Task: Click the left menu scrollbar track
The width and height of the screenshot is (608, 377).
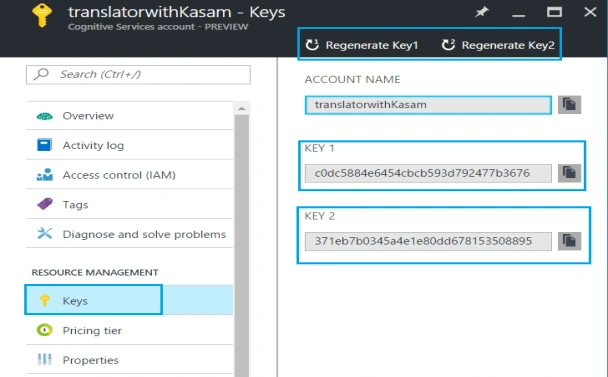Action: click(x=242, y=246)
